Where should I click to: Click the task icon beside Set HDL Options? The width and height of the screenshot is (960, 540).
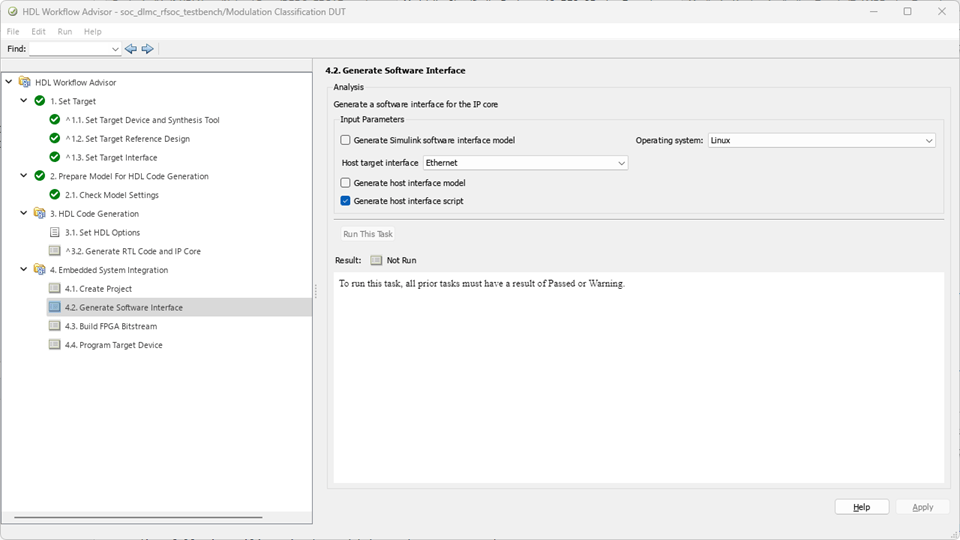coord(55,232)
